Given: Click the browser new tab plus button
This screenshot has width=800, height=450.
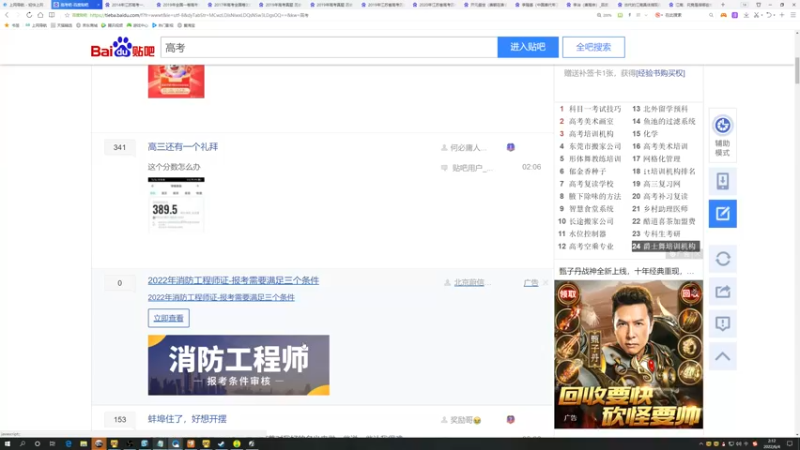Looking at the screenshot, I should (723, 5).
